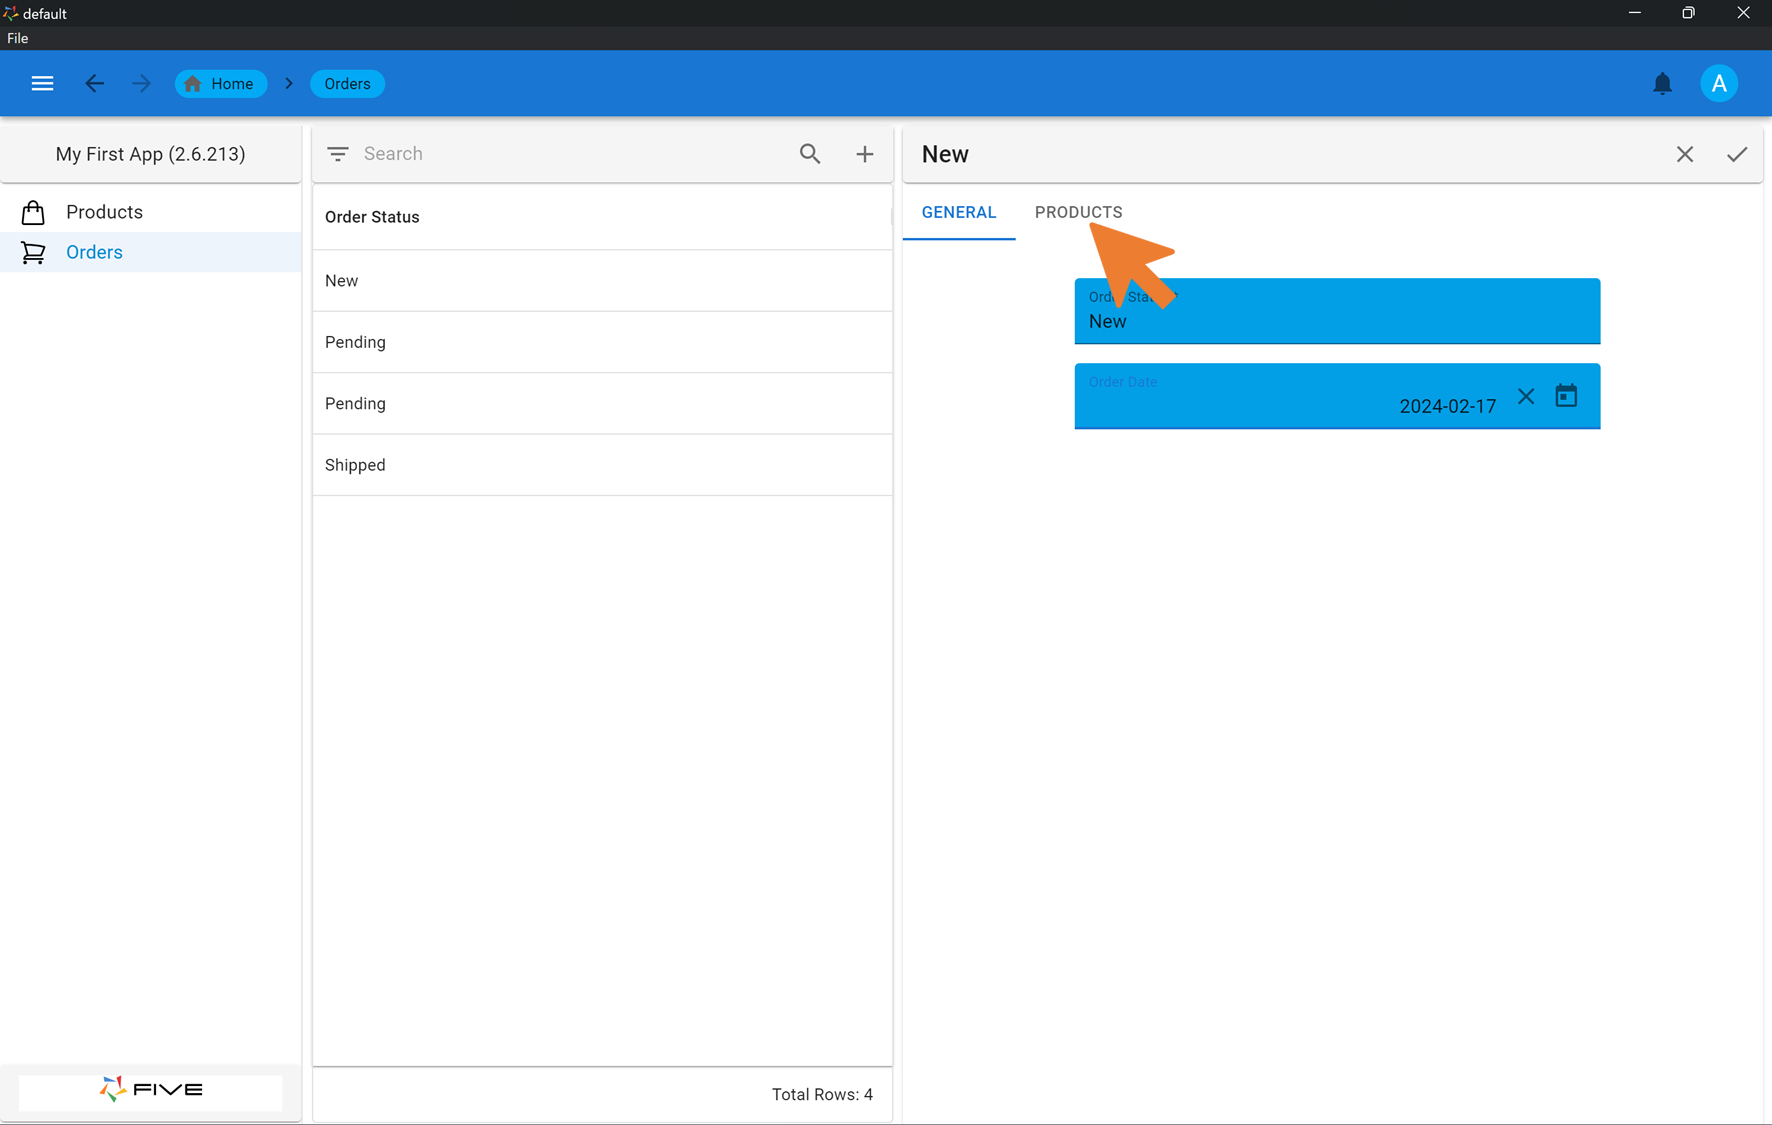Click the search magnifier icon

pos(810,154)
